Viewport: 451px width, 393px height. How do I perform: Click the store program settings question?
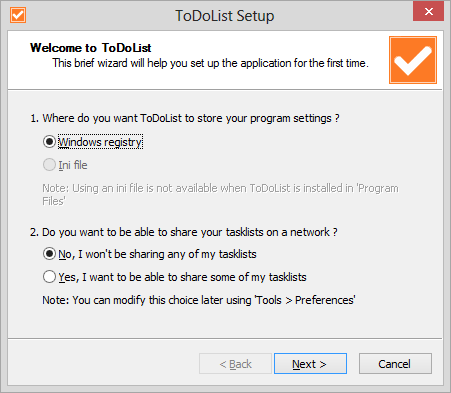[x=185, y=118]
